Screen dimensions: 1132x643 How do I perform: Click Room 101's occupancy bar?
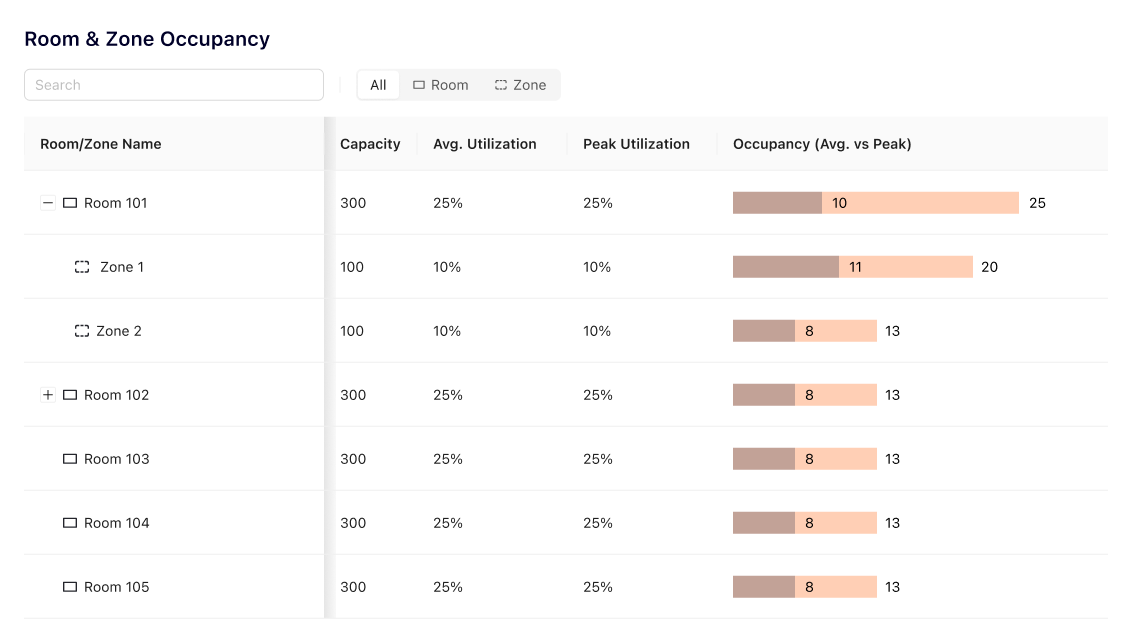tap(875, 203)
